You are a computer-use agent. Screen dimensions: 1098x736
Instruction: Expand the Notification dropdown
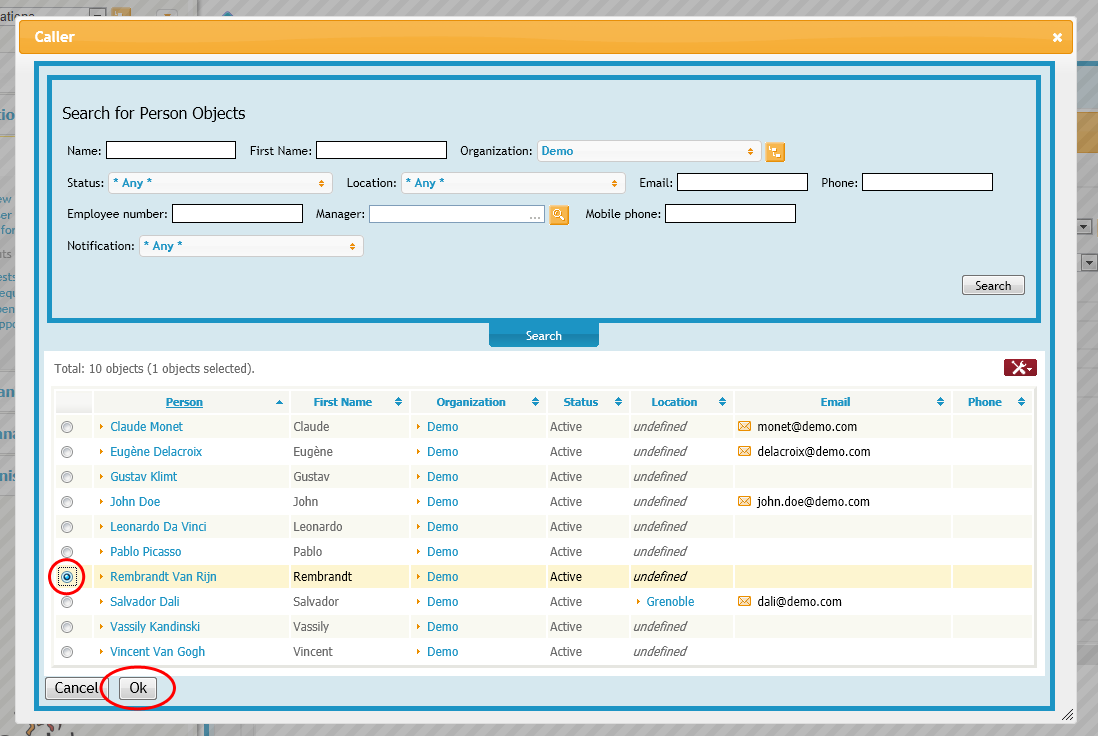pyautogui.click(x=251, y=246)
